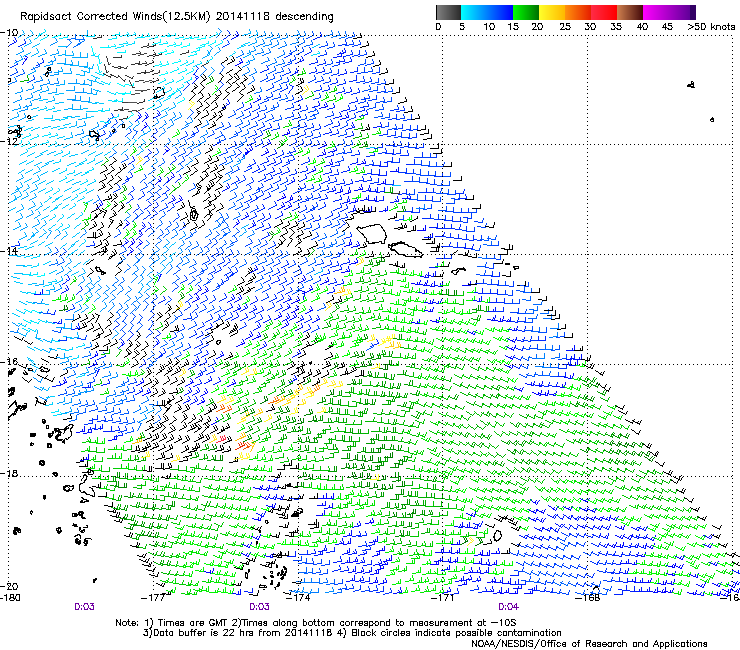The height and width of the screenshot is (650, 740).
Task: Click the gray 0-5 knots legend segment
Action: coord(448,12)
